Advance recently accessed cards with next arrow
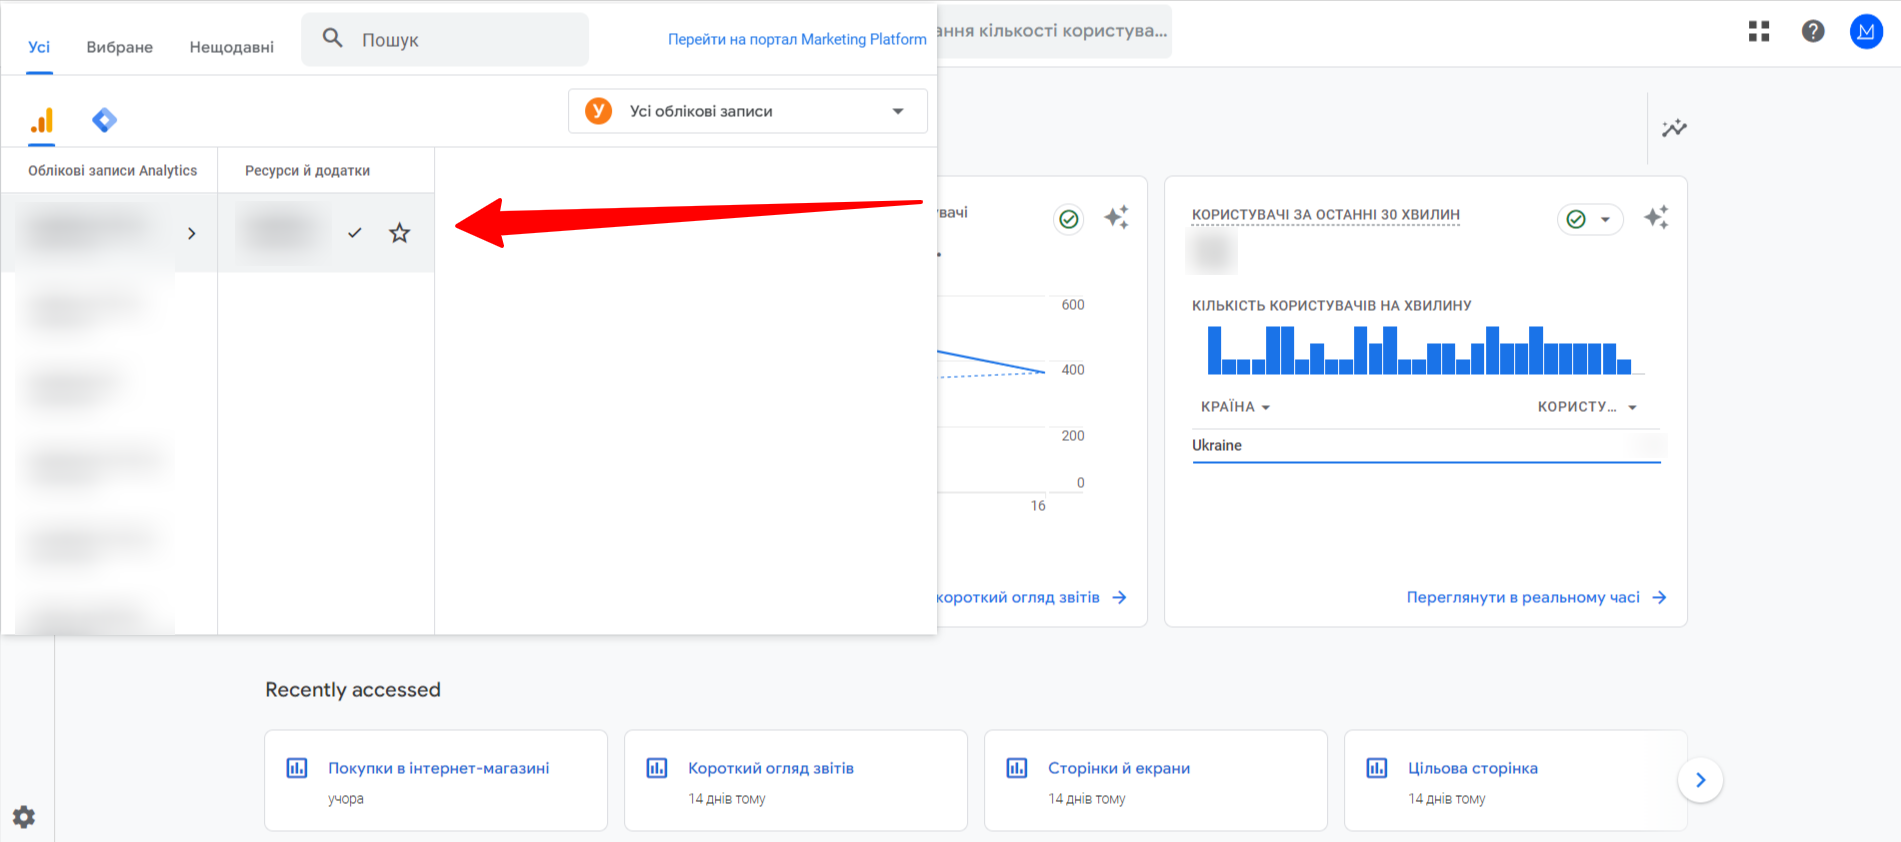Image resolution: width=1901 pixels, height=842 pixels. click(x=1700, y=780)
